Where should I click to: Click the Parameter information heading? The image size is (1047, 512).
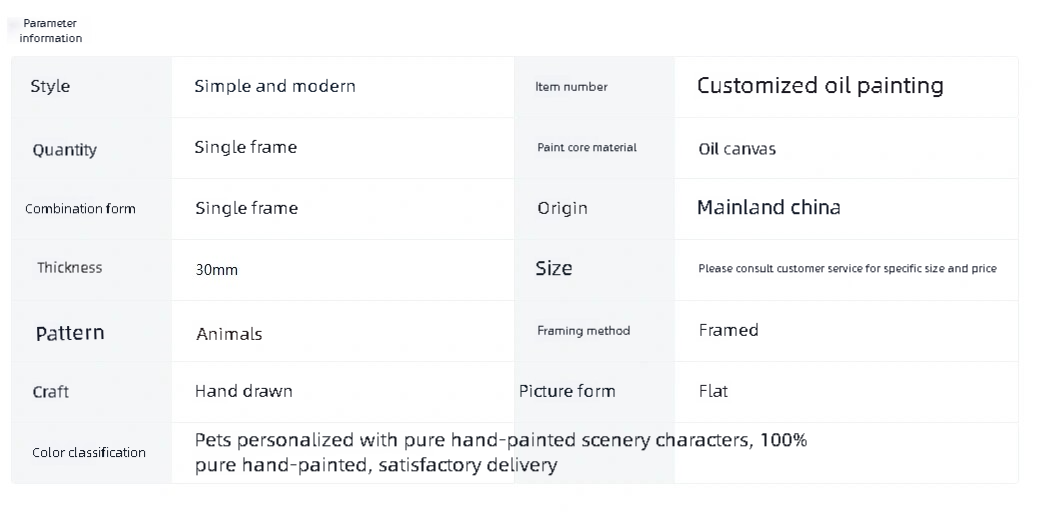click(x=51, y=31)
